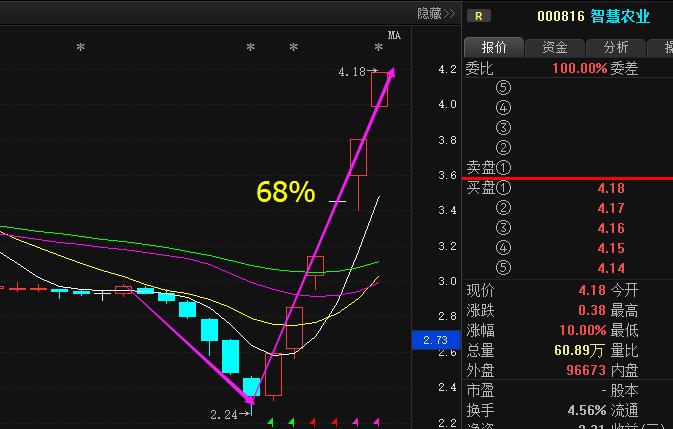The width and height of the screenshot is (673, 429).
Task: Click stock code 000816
Action: coord(559,16)
